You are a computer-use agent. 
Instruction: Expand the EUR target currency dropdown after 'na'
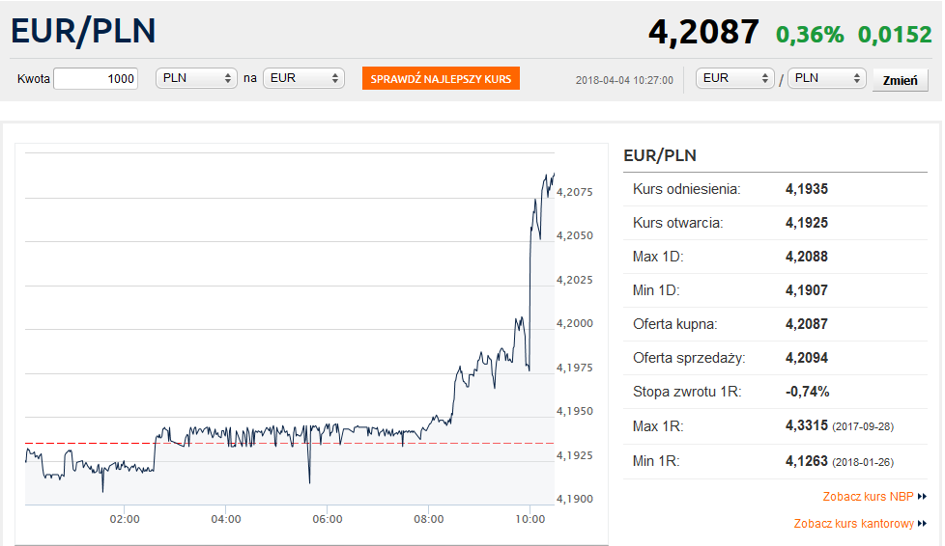[303, 78]
